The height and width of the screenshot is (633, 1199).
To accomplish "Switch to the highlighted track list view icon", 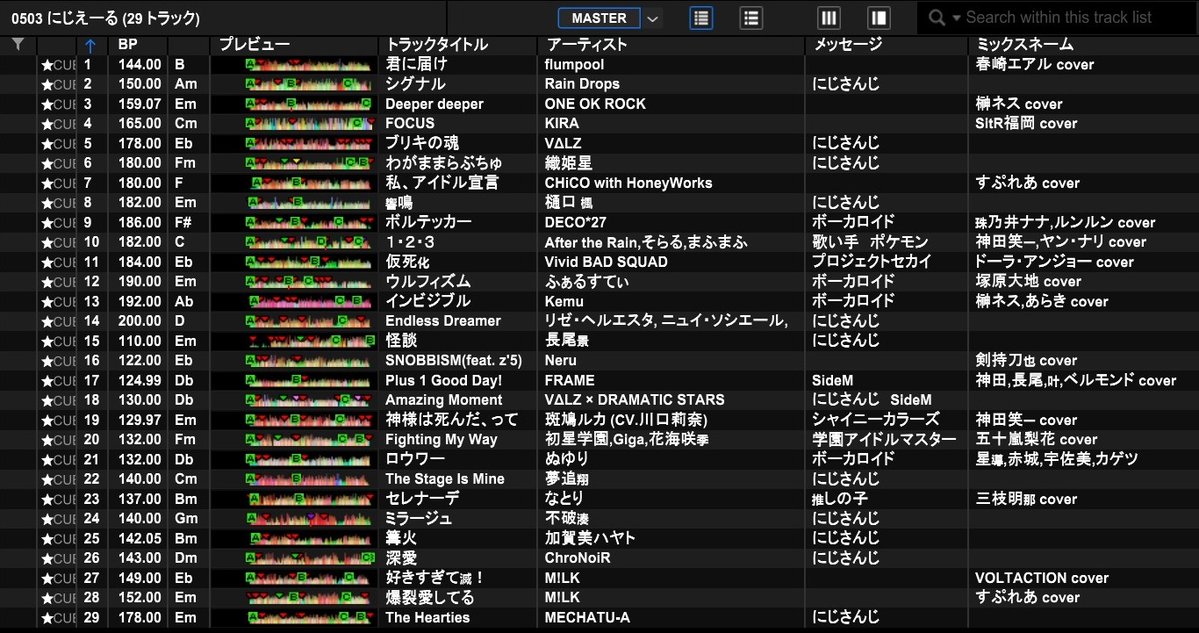I will [x=701, y=18].
